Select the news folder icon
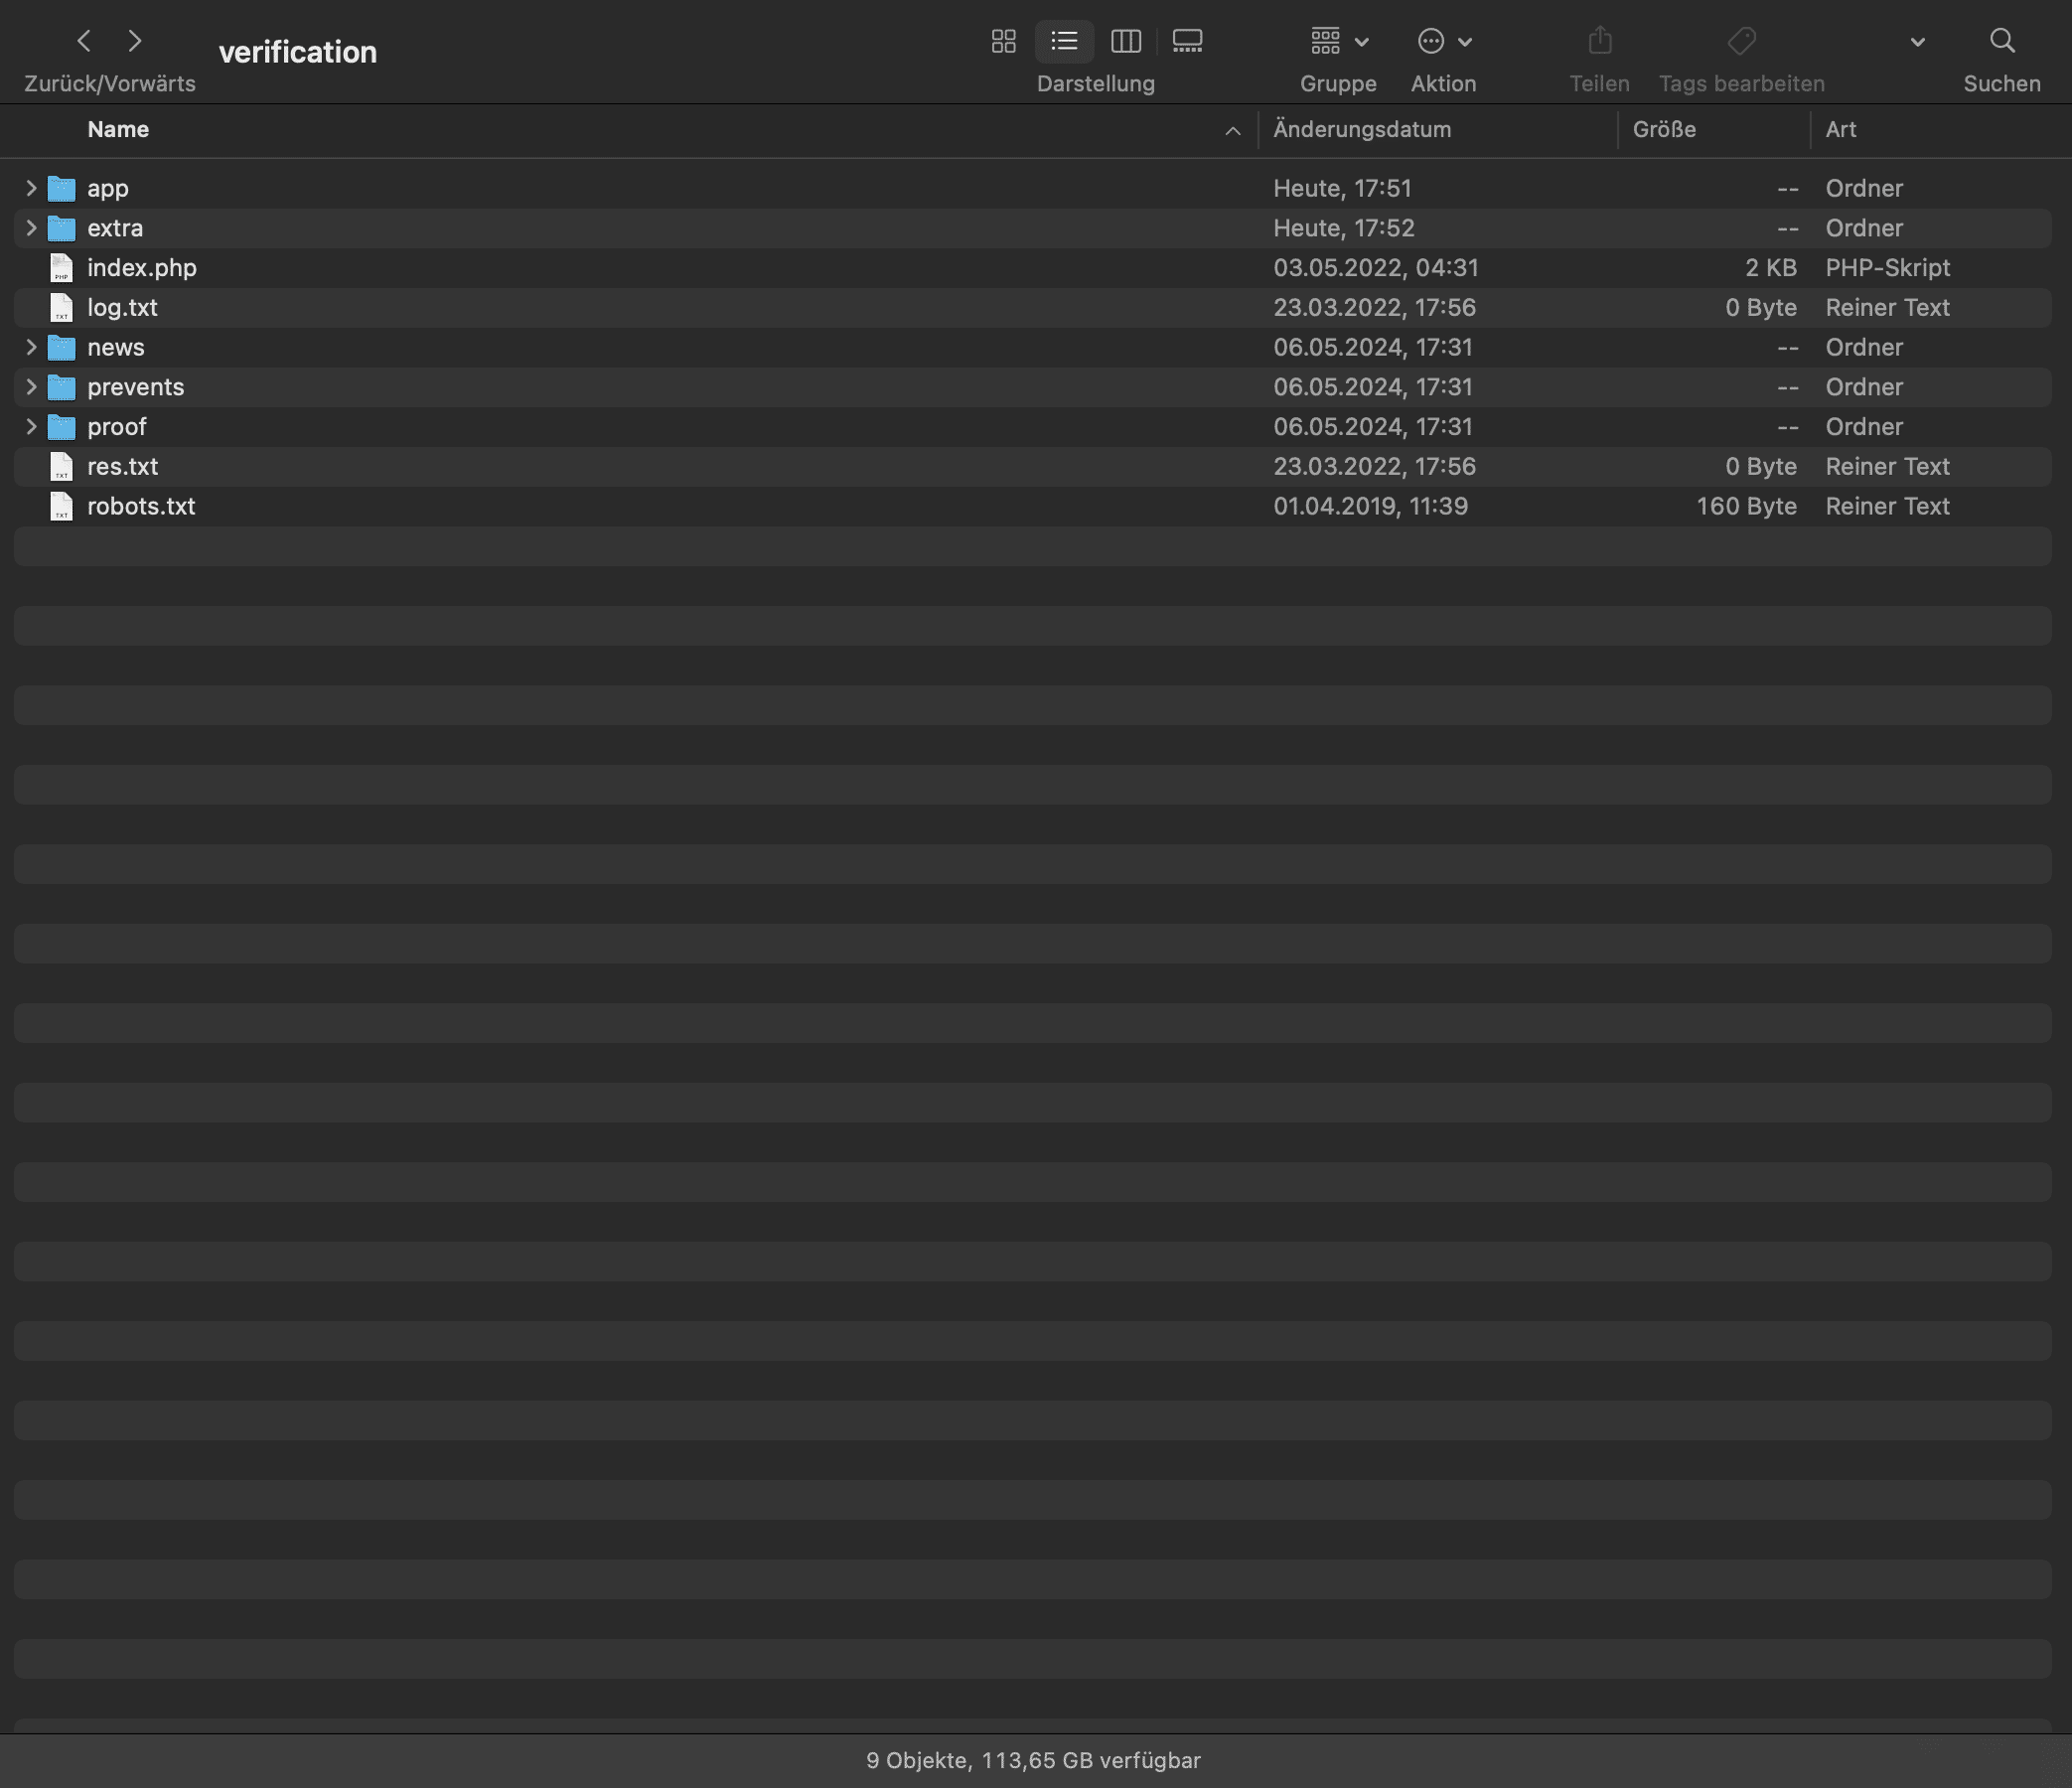This screenshot has width=2072, height=1788. (x=62, y=347)
